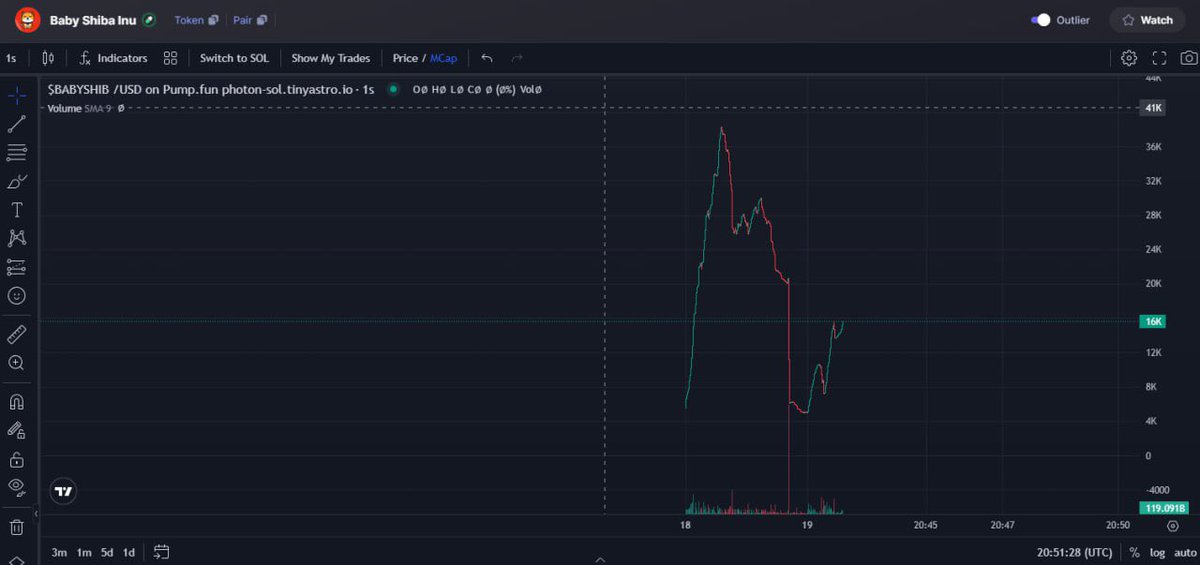Toggle stay in drawing mode
This screenshot has height=565, width=1200.
[17, 430]
